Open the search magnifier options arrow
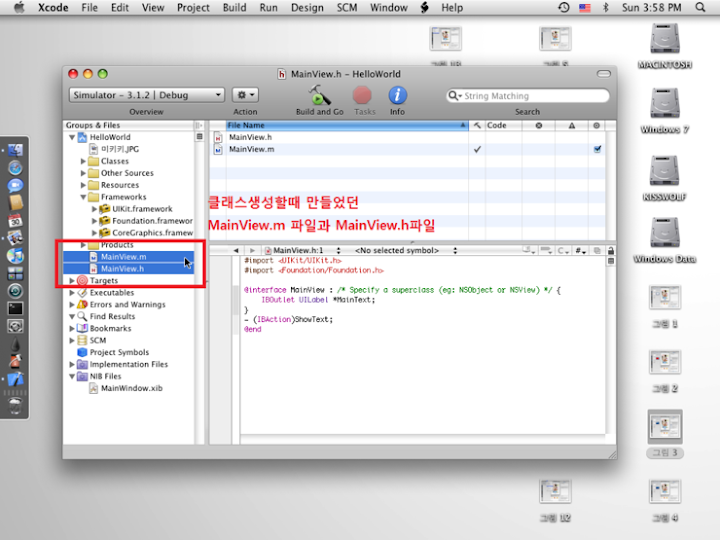720x540 pixels. coord(455,96)
